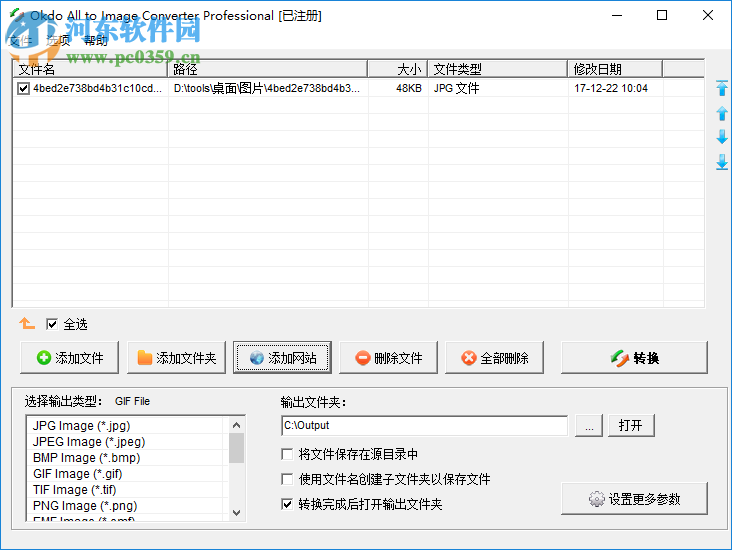Click the 打开 output folder button
The image size is (732, 550).
(x=631, y=425)
